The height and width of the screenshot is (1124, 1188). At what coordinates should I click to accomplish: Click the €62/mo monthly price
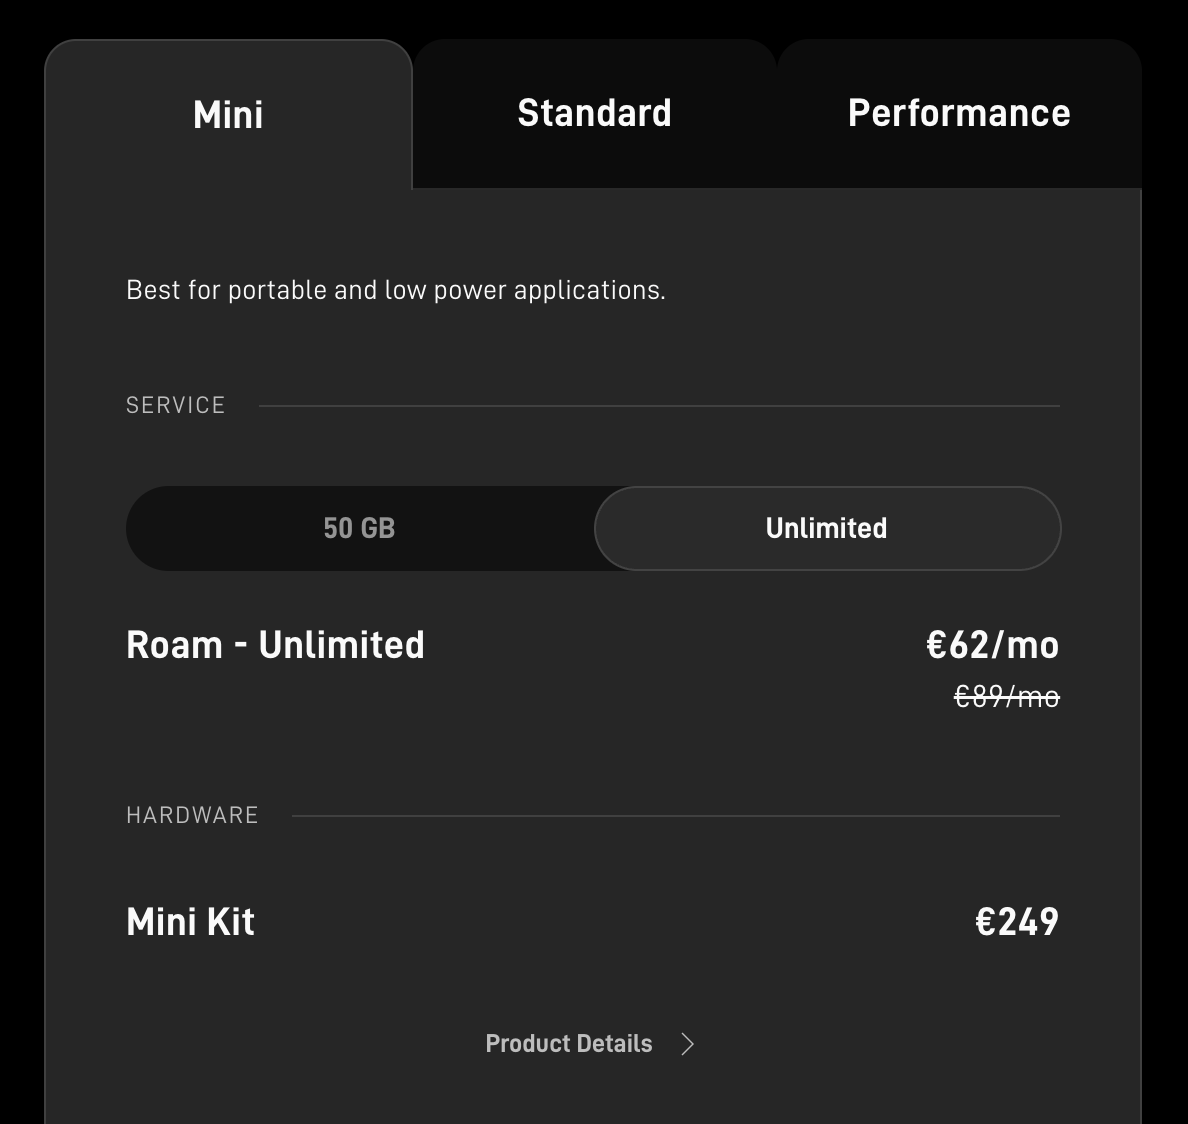(x=992, y=645)
